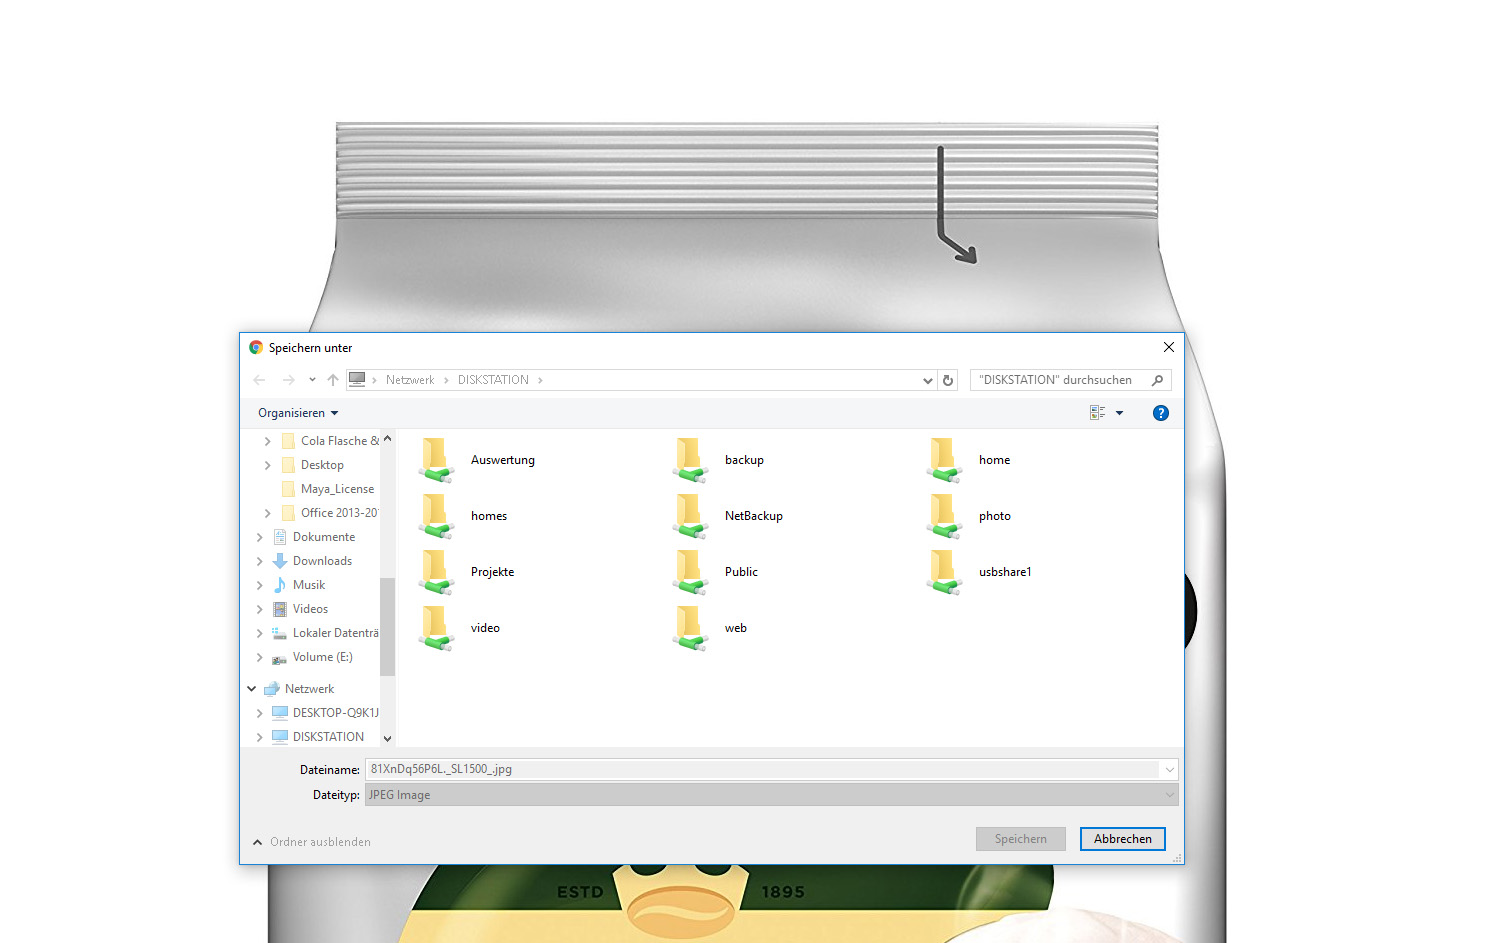This screenshot has width=1491, height=943.
Task: Open the Projekte network folder
Action: coord(467,572)
